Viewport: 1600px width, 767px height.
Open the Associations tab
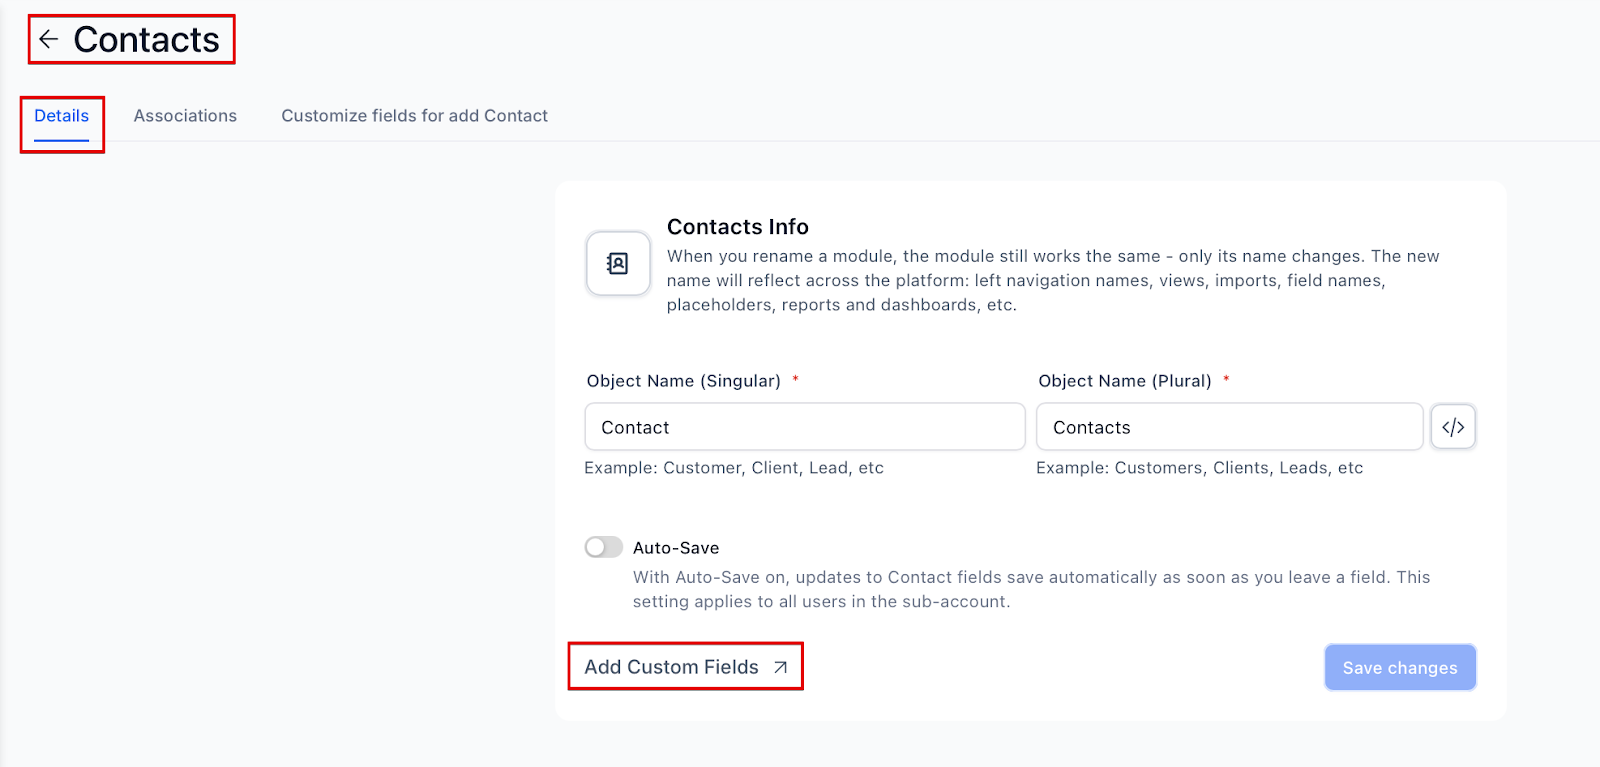point(185,116)
